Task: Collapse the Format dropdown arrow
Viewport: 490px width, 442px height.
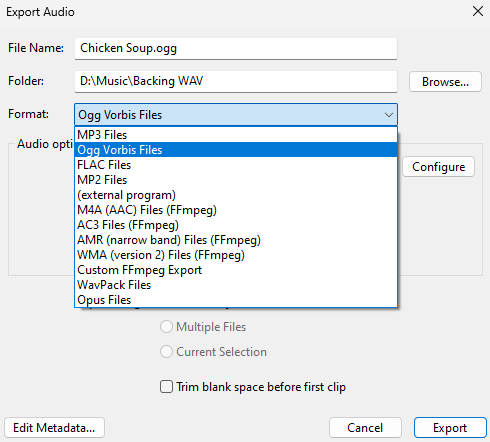Action: click(388, 115)
